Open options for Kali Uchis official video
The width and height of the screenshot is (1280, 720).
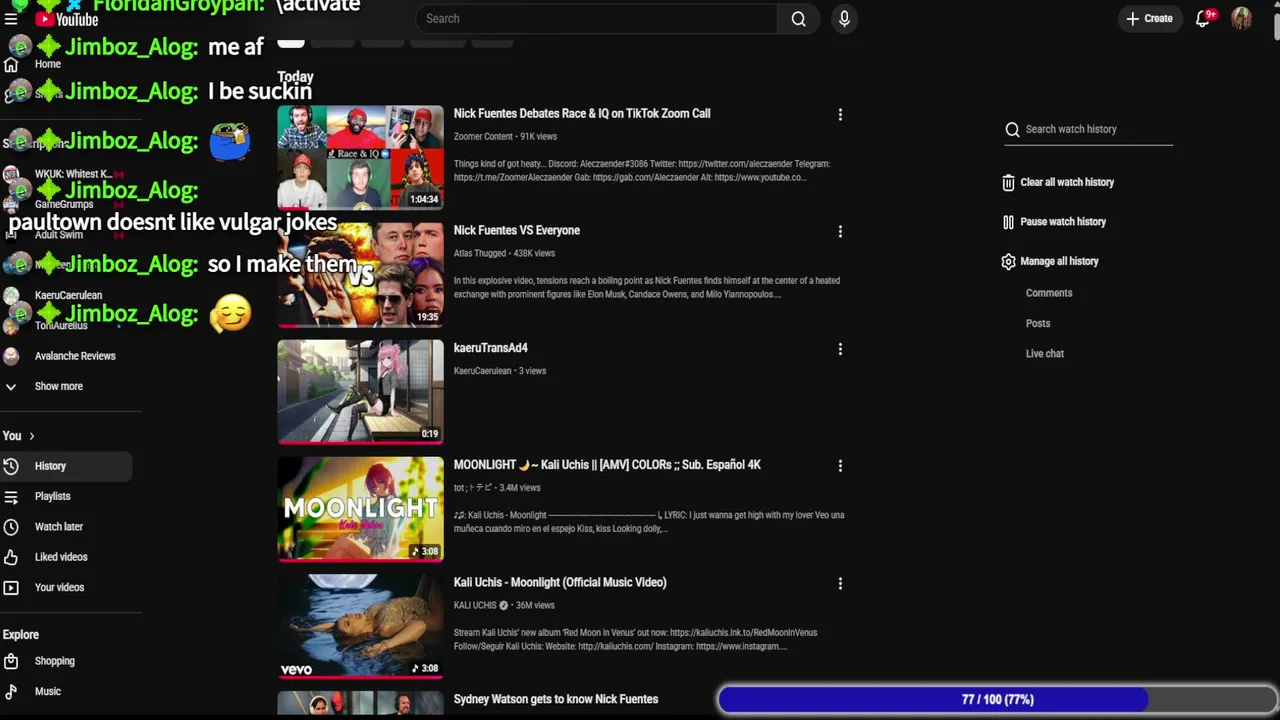pos(840,583)
